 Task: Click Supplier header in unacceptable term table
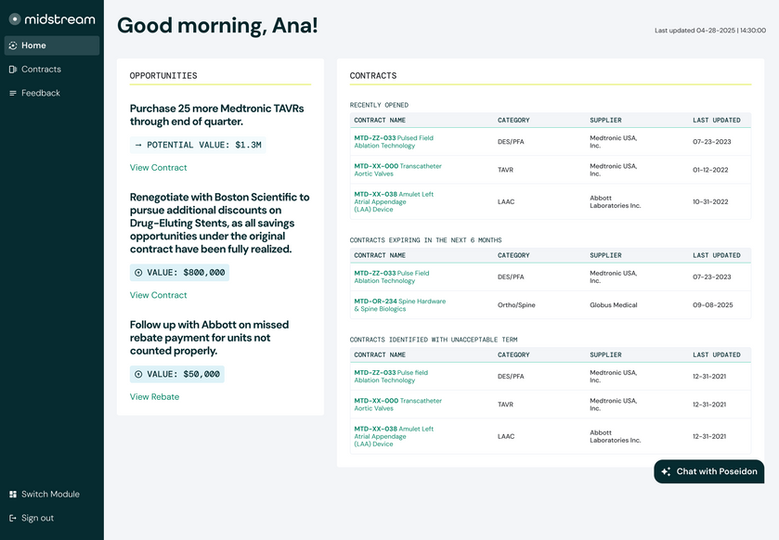(x=606, y=355)
